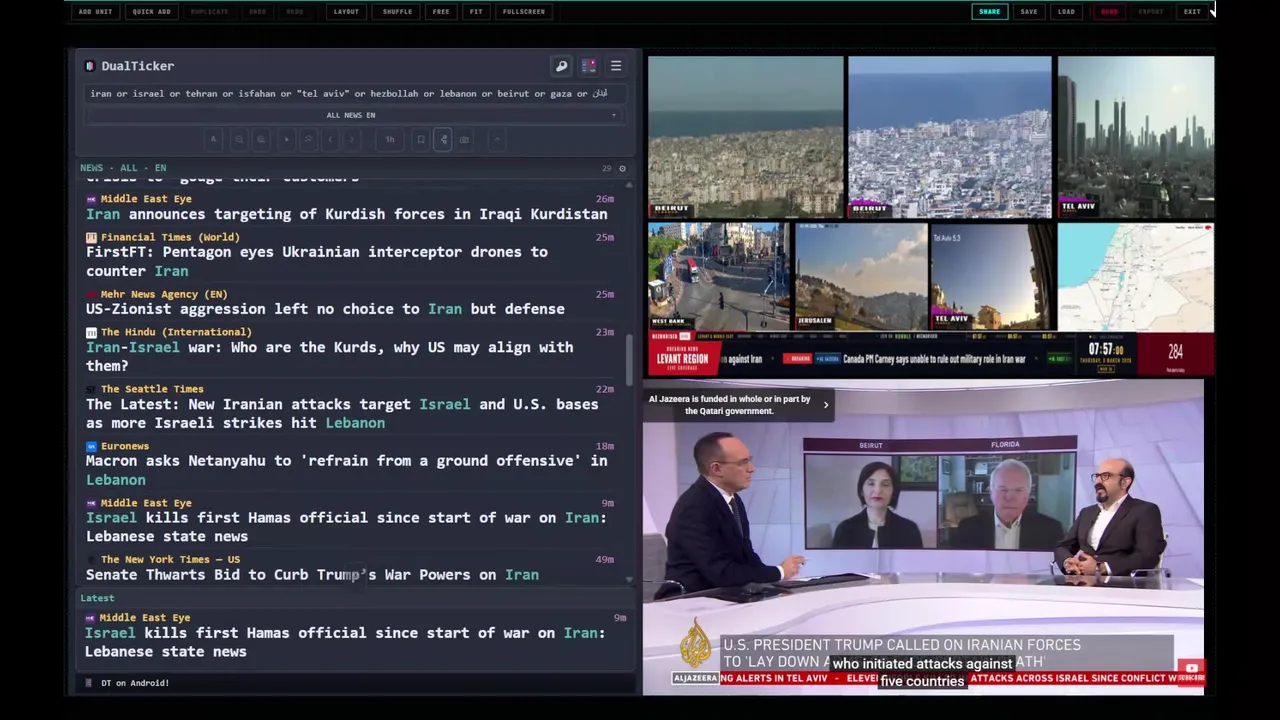Select the FIT layout option
1280x720 pixels.
(x=476, y=12)
